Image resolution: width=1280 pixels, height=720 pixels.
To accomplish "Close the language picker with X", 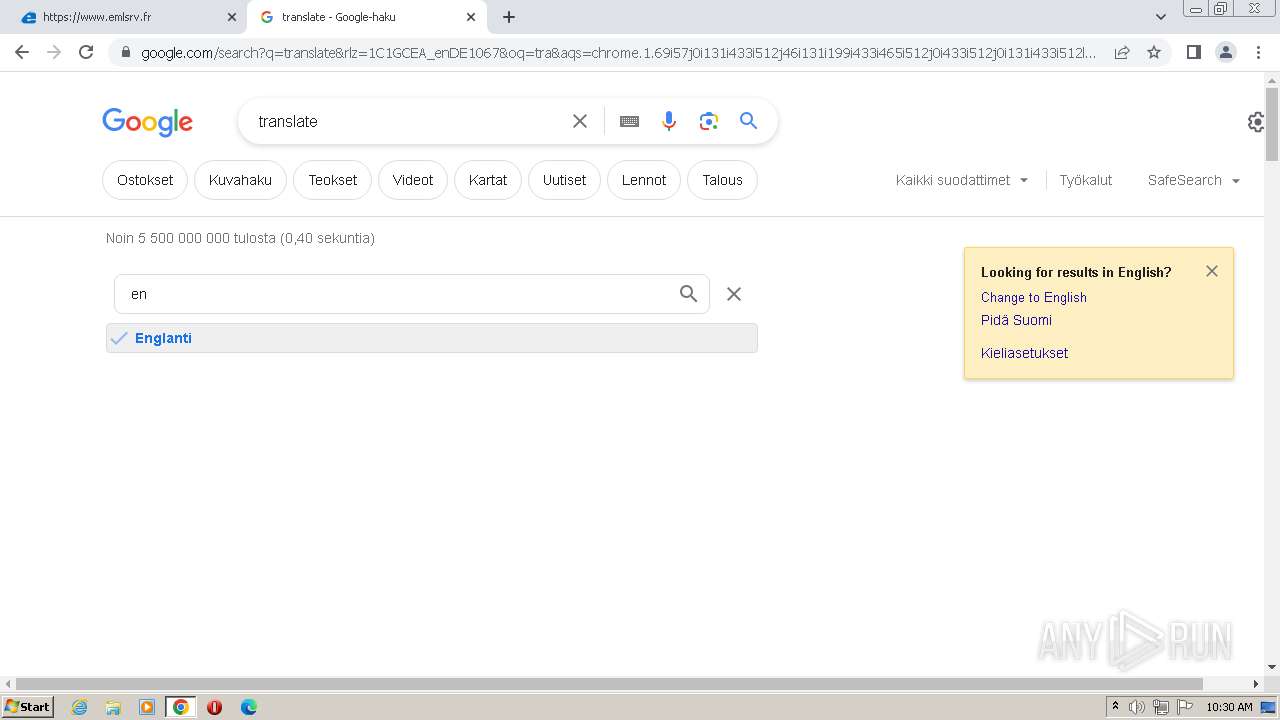I will 734,294.
